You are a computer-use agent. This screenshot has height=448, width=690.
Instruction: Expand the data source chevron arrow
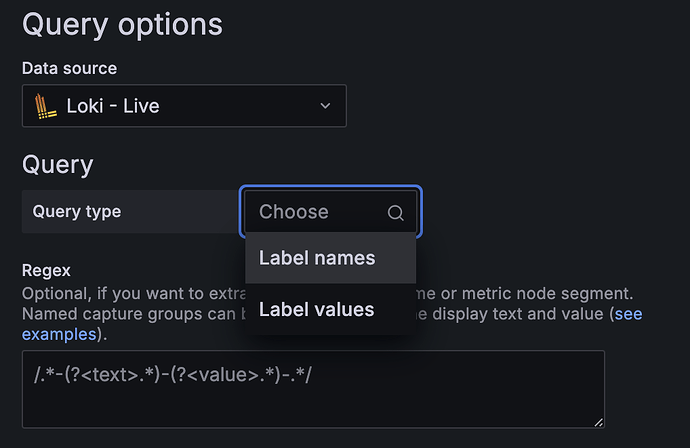pos(324,106)
